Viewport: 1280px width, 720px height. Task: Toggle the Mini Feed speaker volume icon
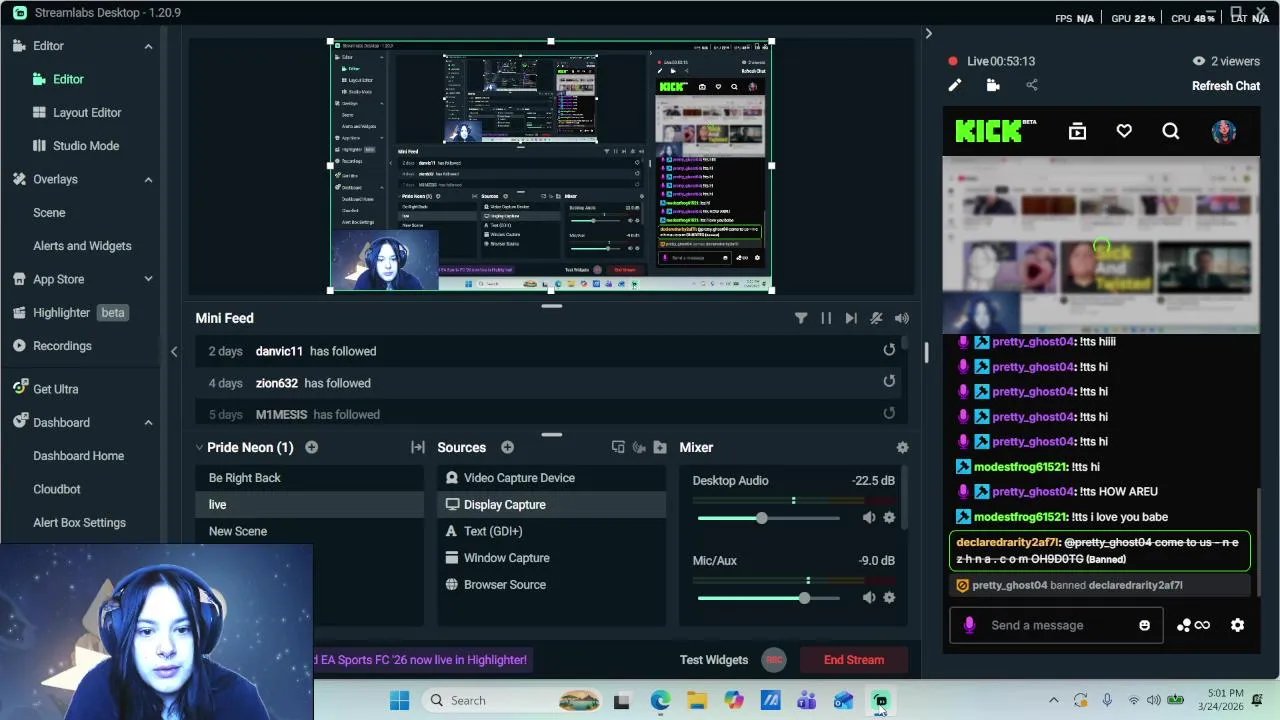[x=902, y=318]
